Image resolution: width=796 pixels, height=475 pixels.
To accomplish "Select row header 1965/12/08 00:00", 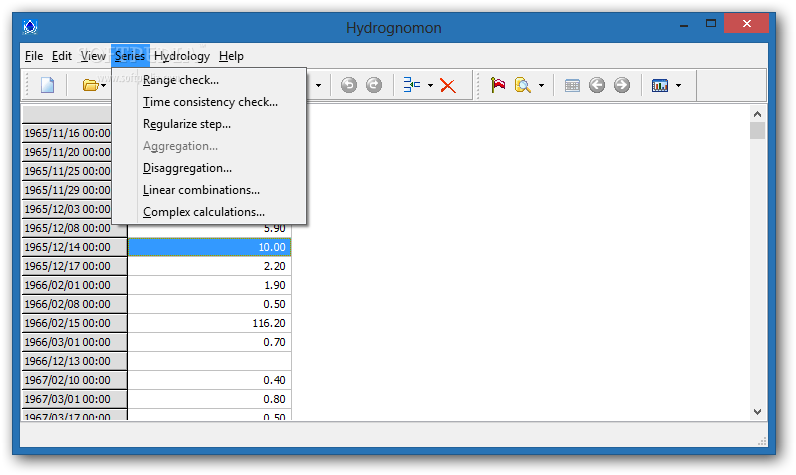I will click(74, 228).
